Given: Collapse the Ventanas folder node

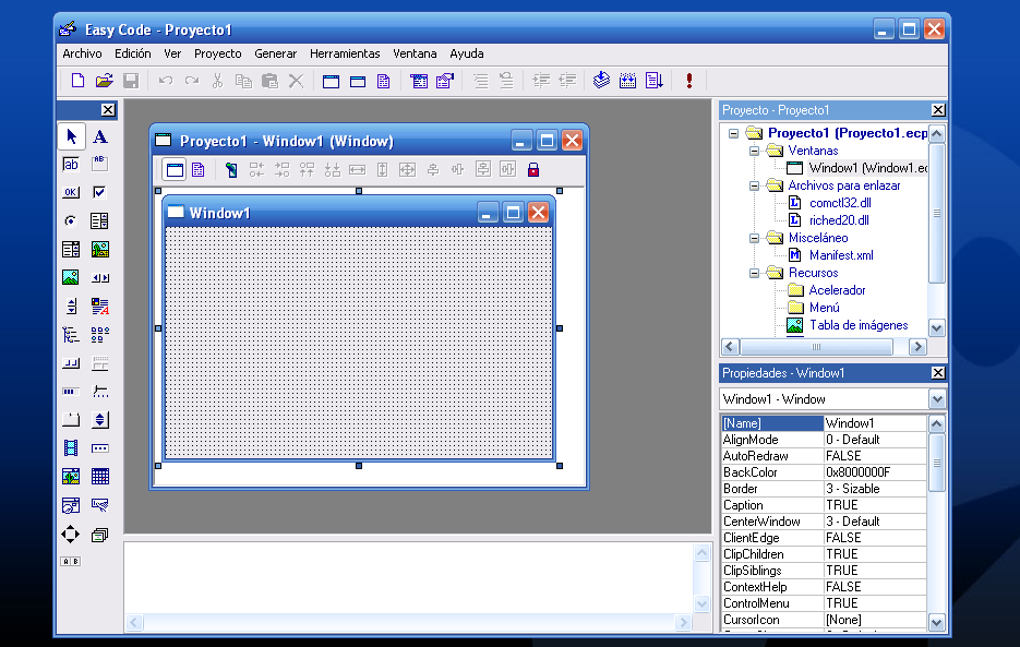Looking at the screenshot, I should tap(754, 151).
